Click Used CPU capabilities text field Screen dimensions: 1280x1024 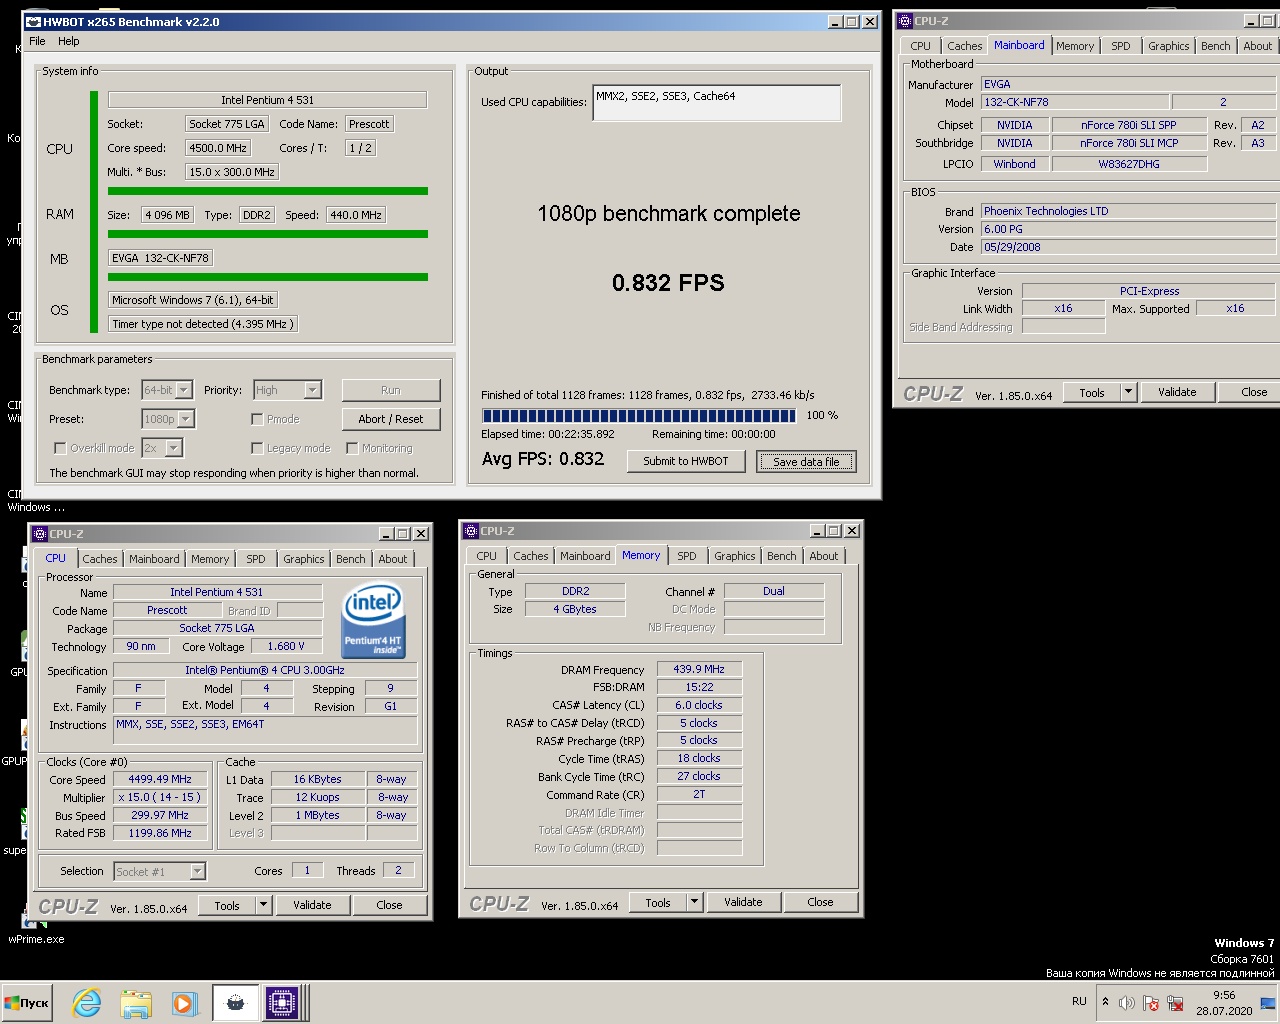[716, 103]
